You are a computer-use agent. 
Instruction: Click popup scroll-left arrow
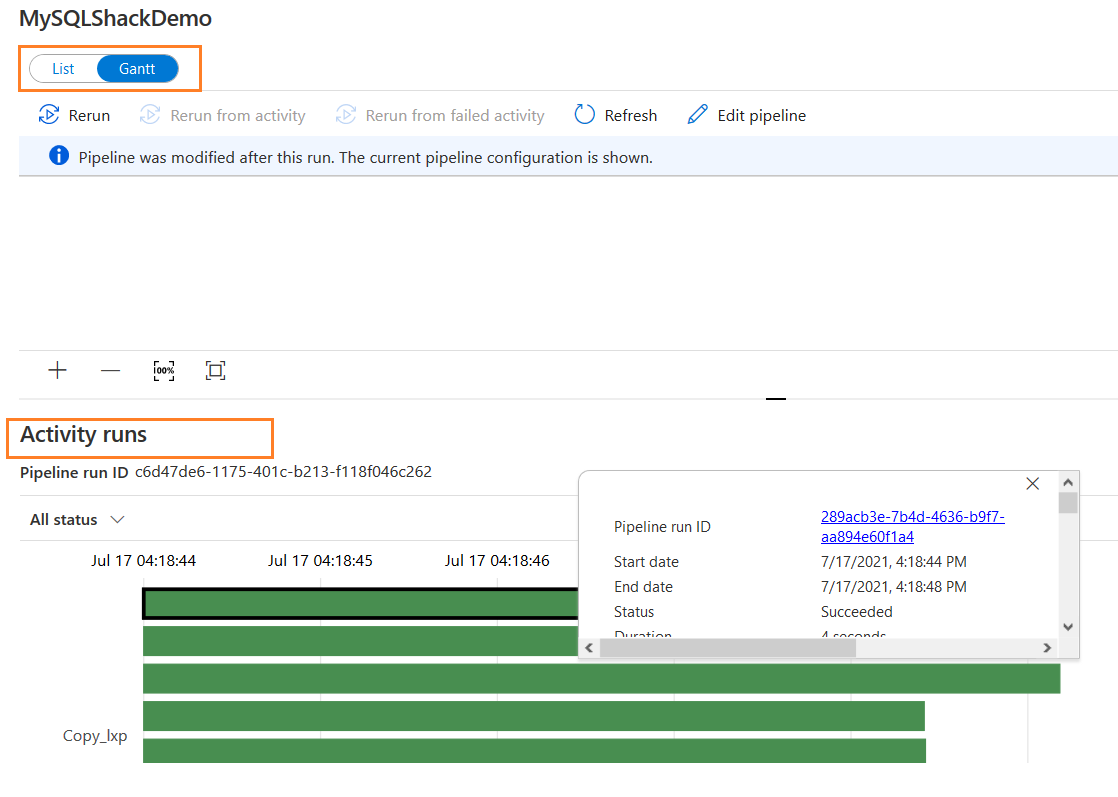pyautogui.click(x=589, y=647)
